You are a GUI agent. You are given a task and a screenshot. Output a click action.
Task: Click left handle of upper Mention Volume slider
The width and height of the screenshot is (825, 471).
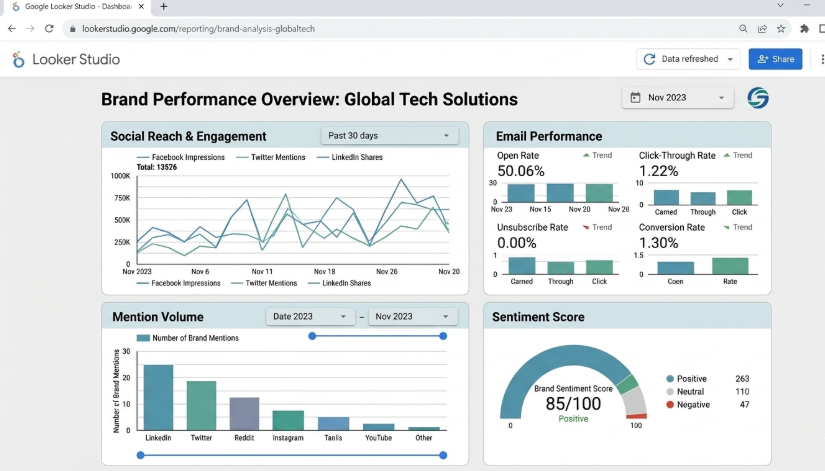coord(312,336)
